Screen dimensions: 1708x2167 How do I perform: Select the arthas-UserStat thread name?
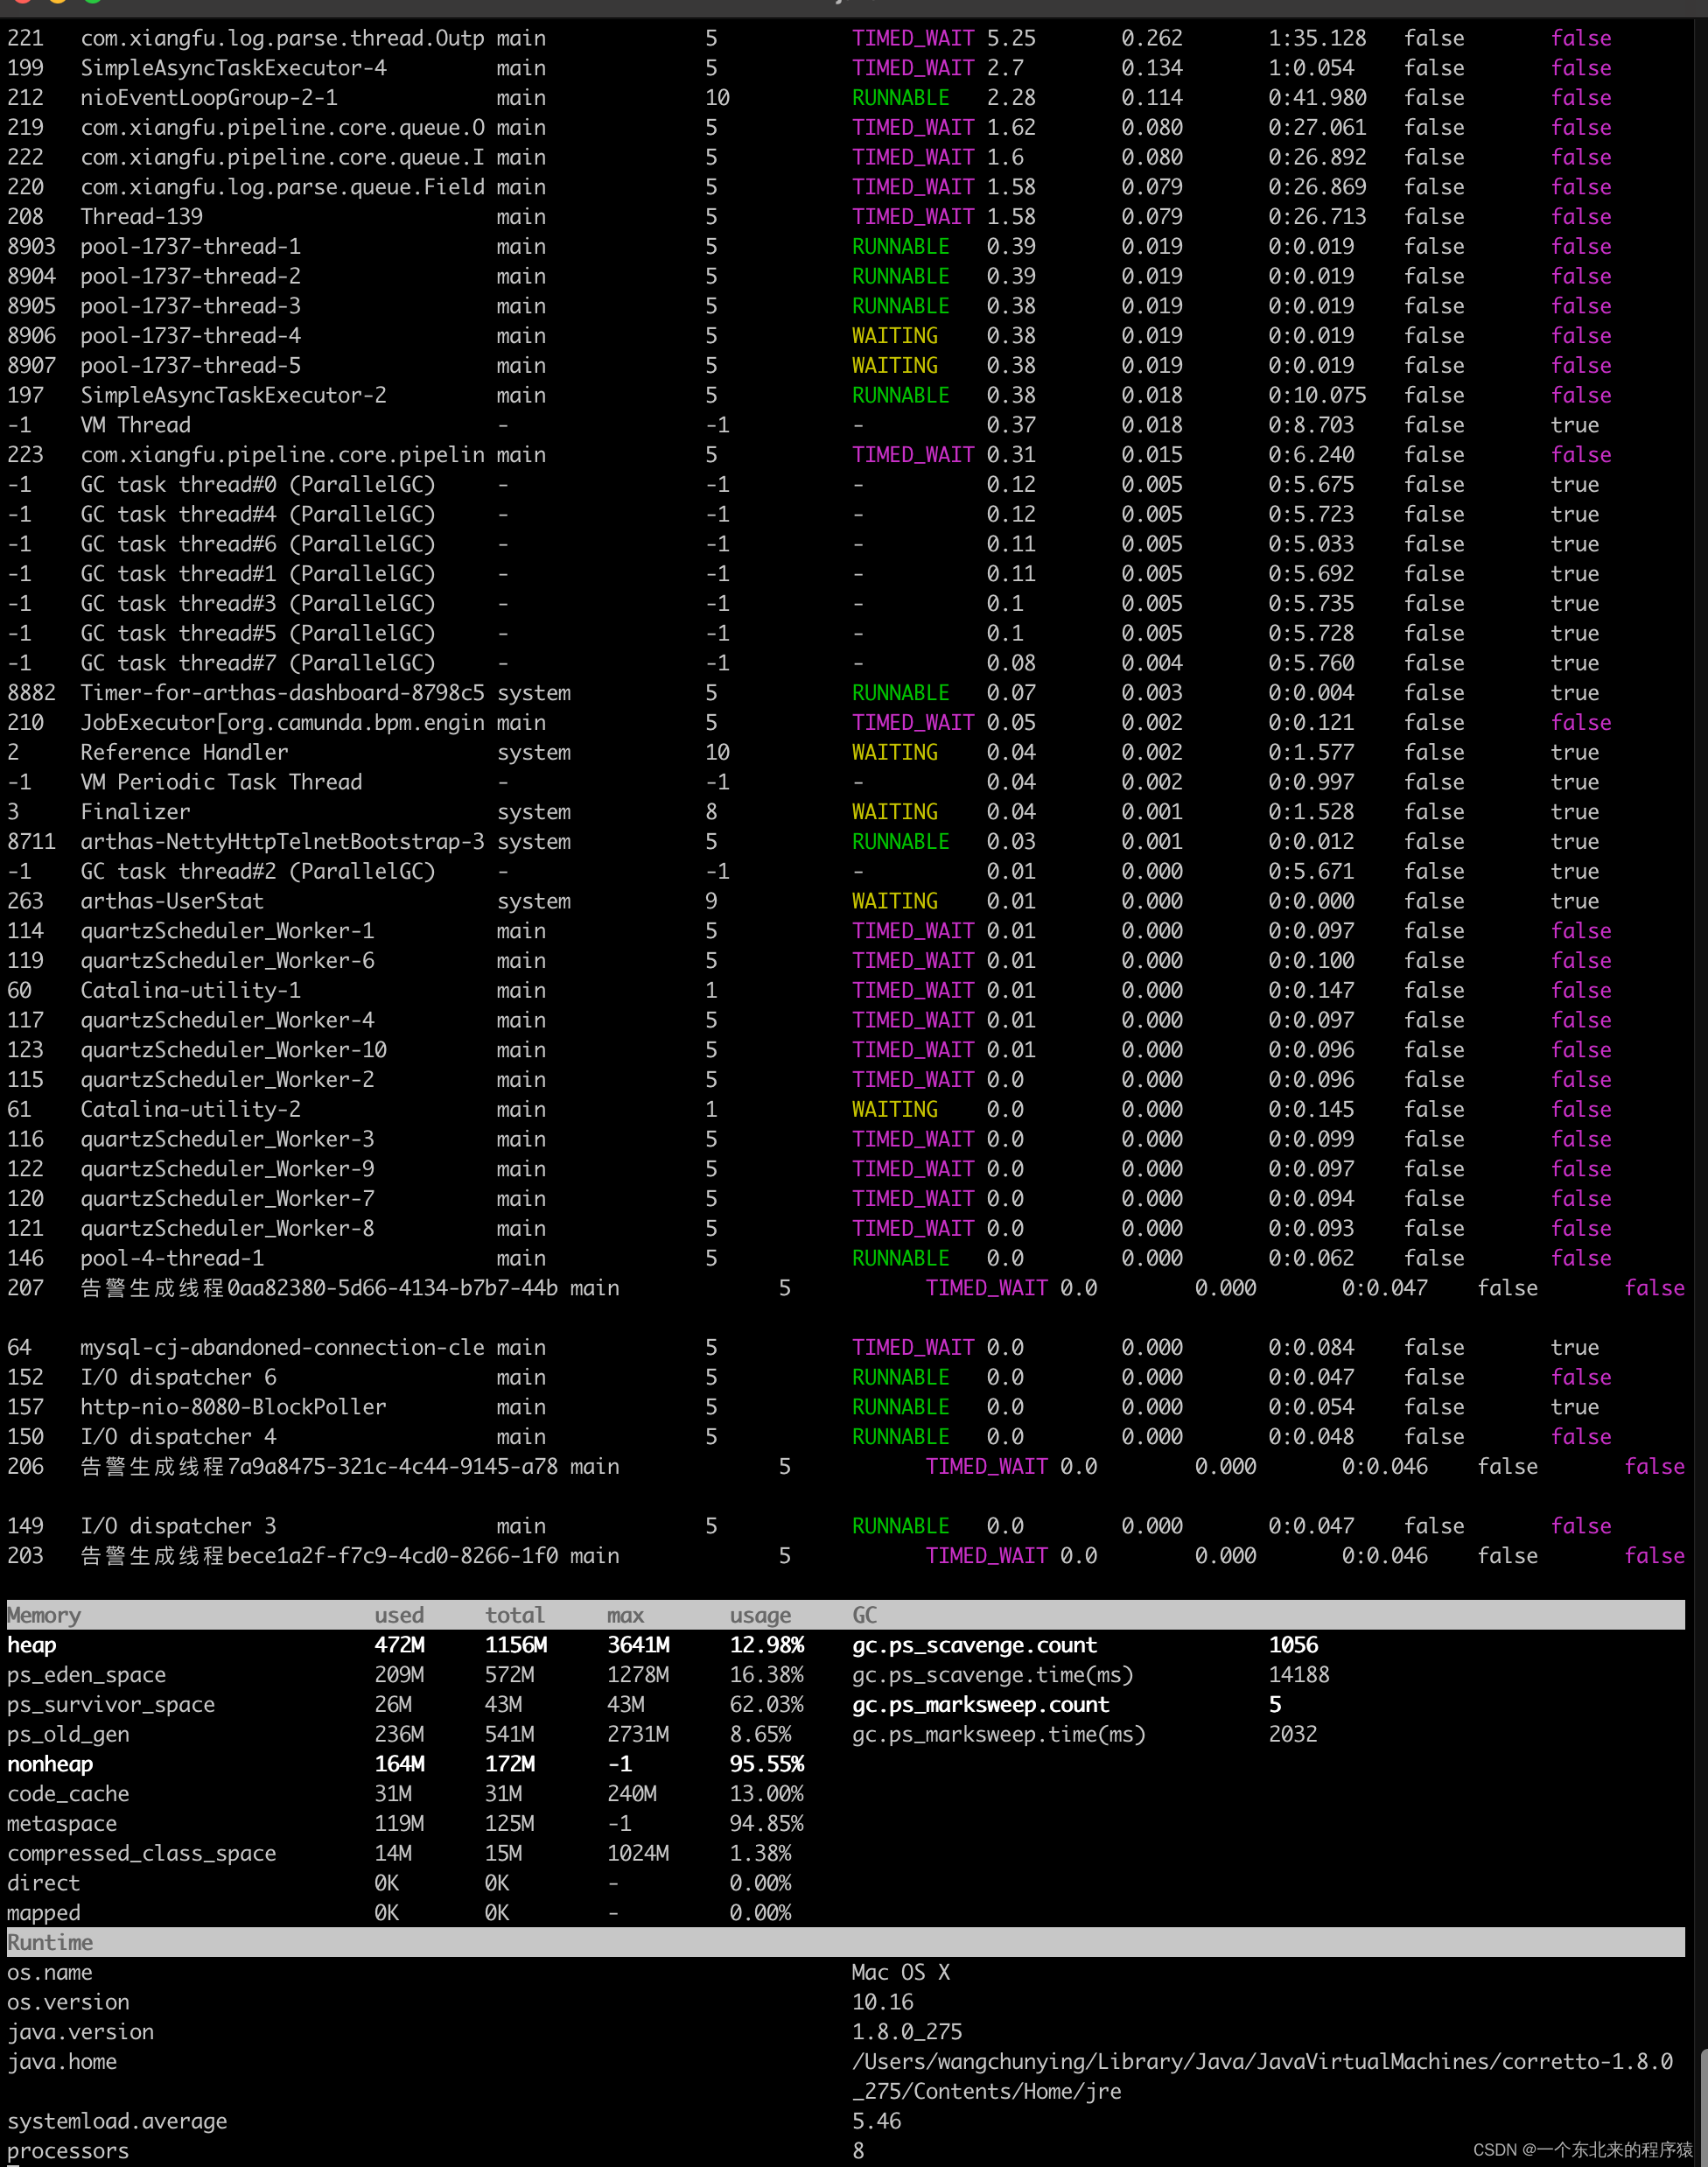[x=172, y=901]
